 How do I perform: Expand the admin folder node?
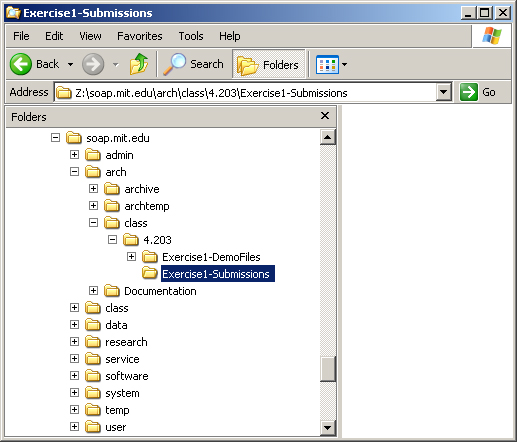click(x=74, y=155)
